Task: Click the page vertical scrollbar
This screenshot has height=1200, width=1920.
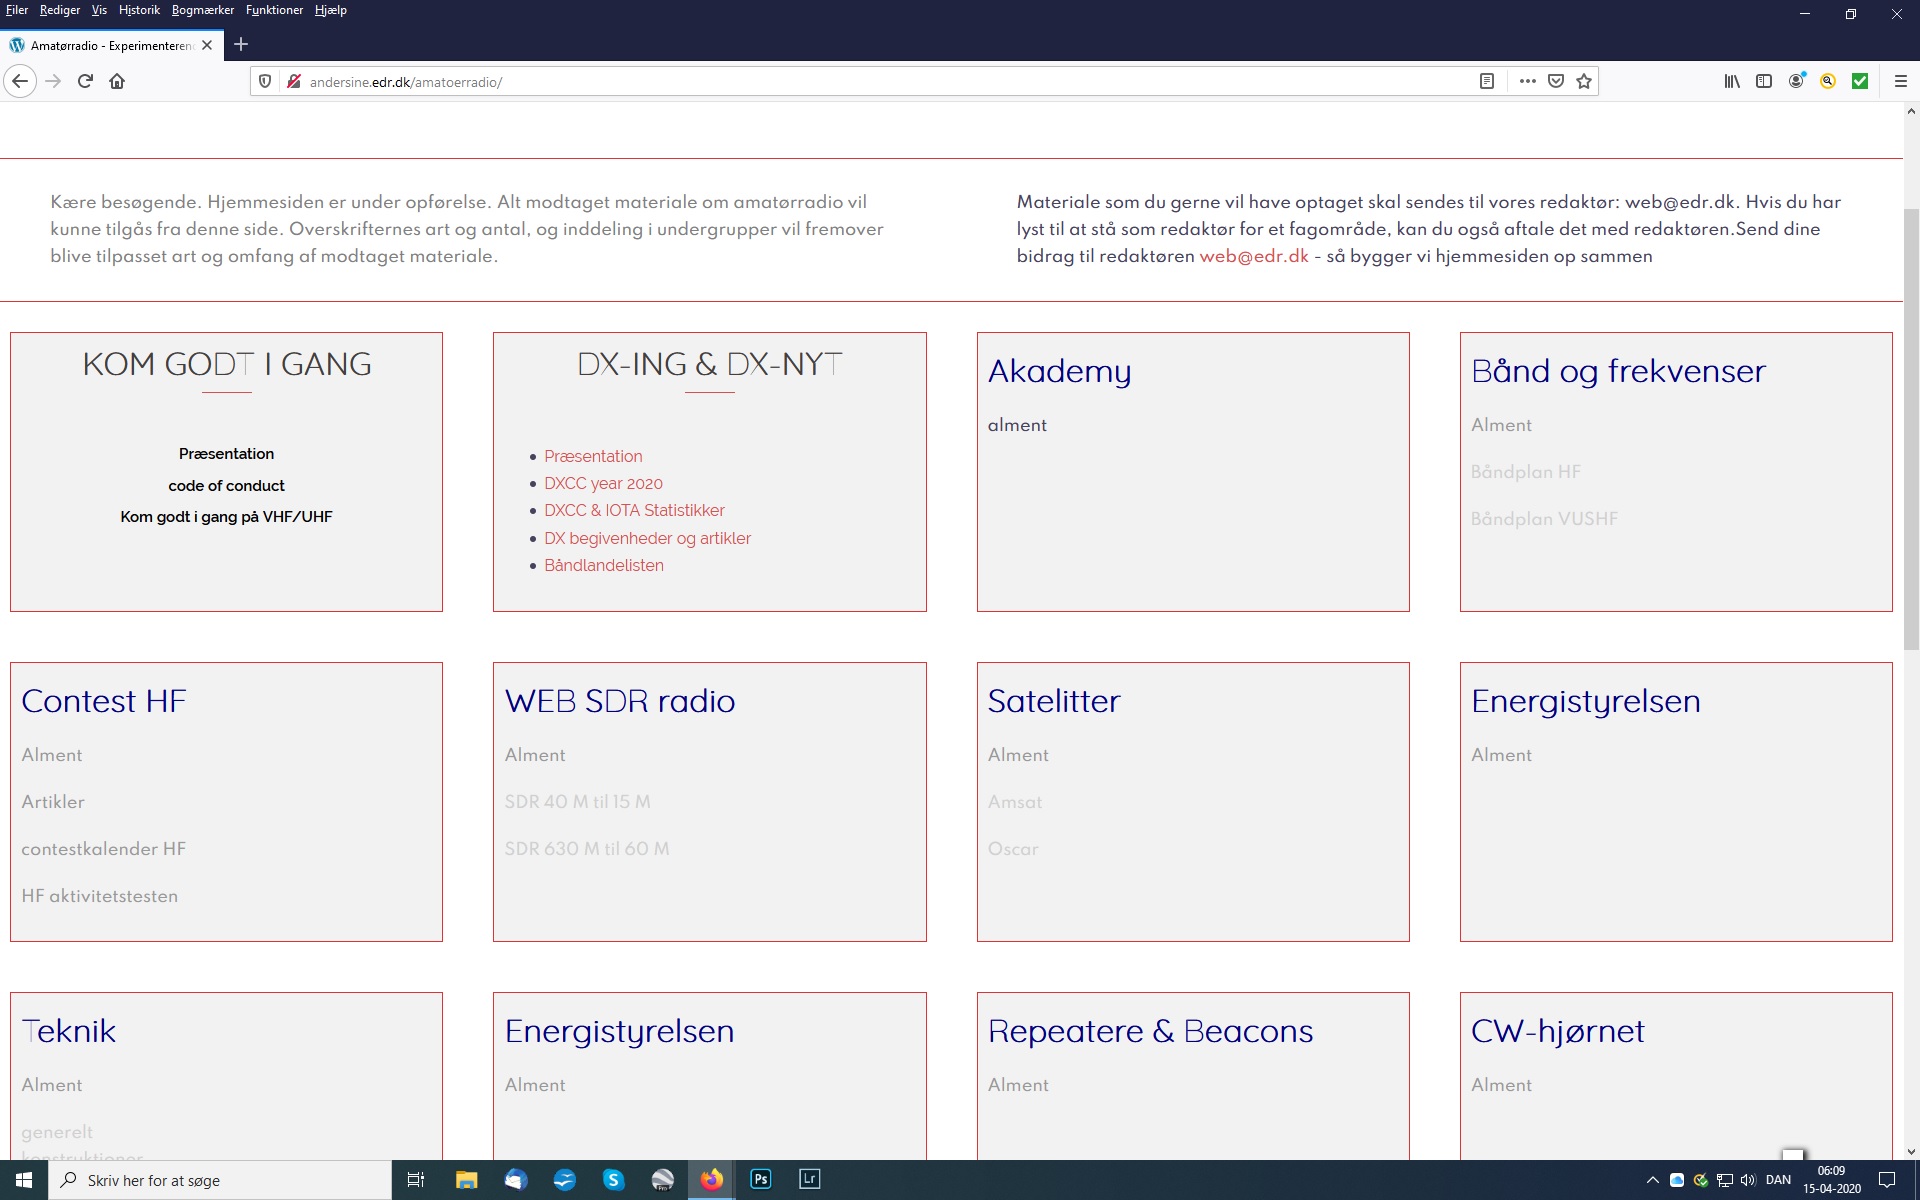Action: (1910, 430)
